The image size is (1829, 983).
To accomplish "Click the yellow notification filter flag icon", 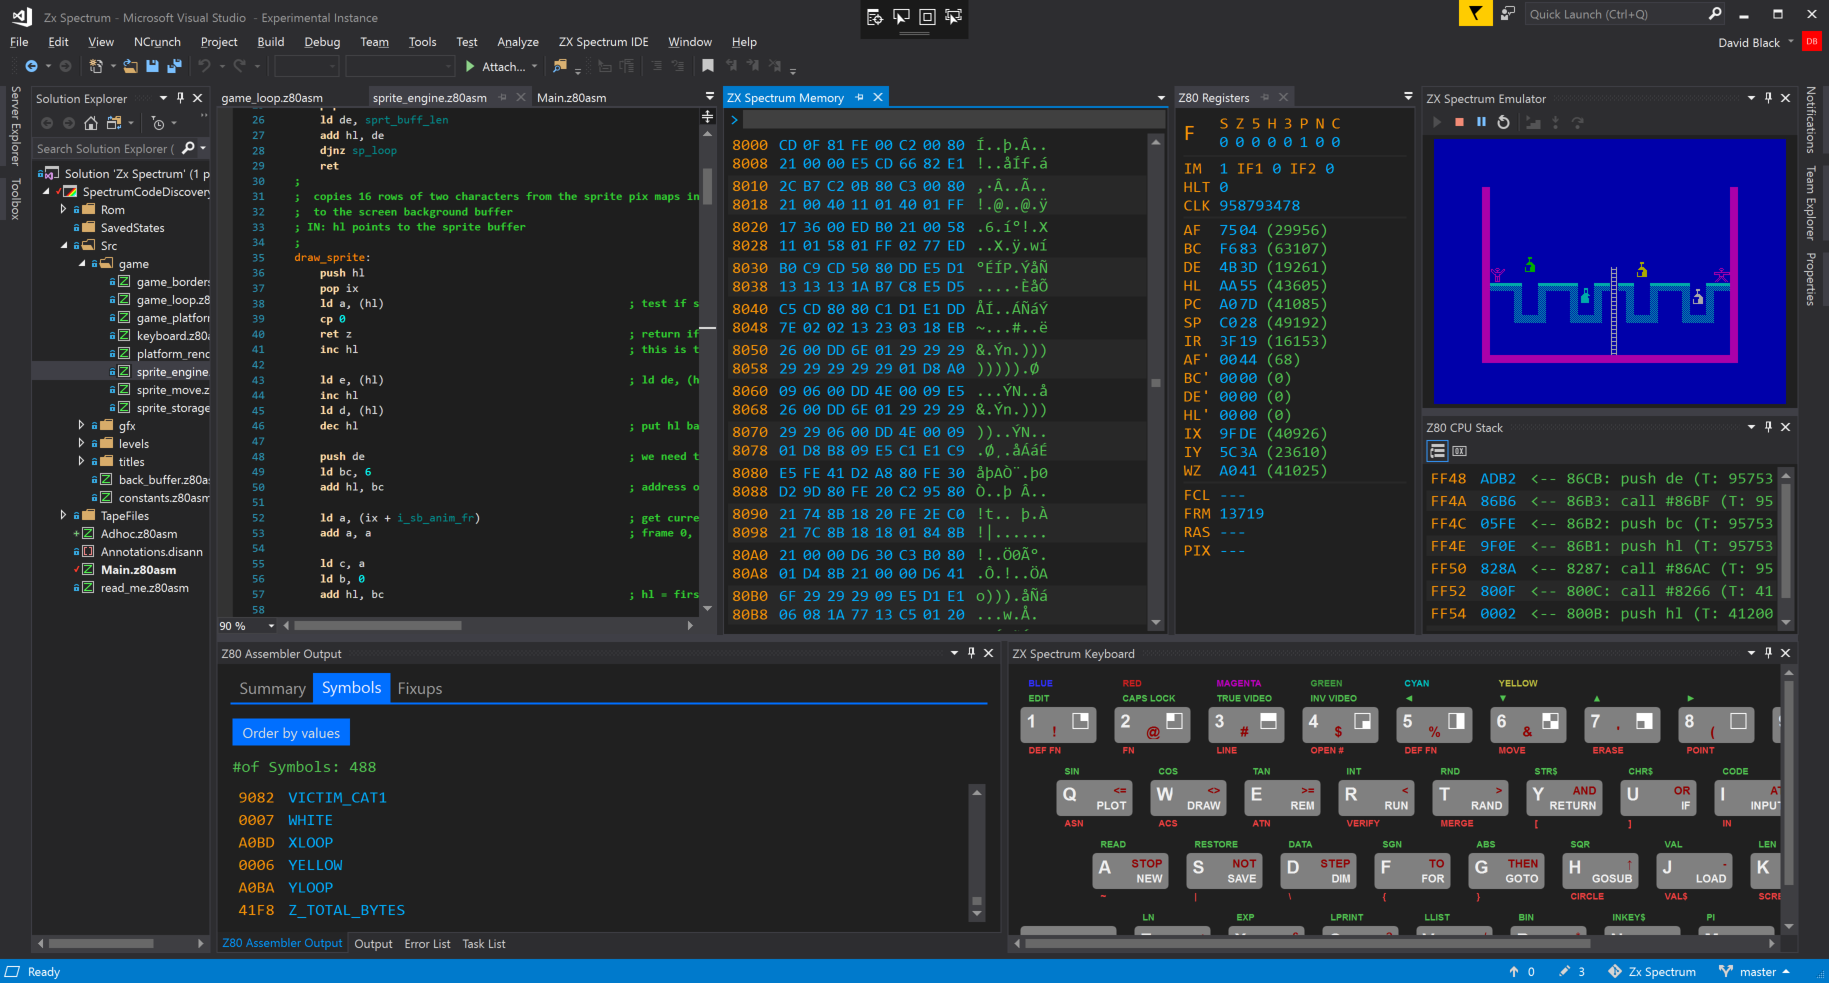I will (1475, 13).
